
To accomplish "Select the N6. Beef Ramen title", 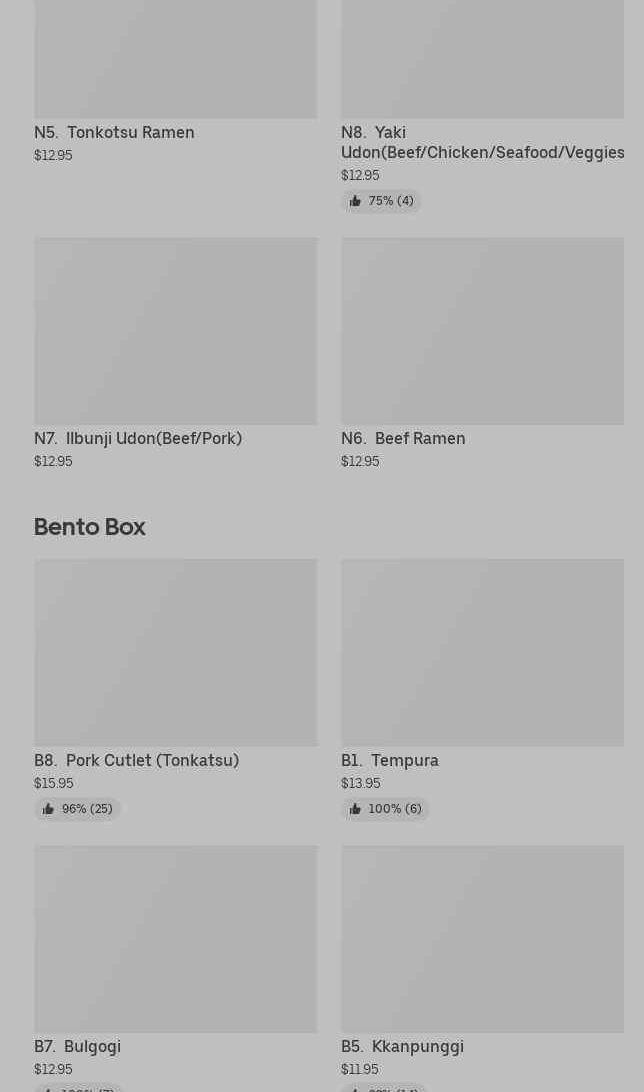I will pyautogui.click(x=403, y=438).
